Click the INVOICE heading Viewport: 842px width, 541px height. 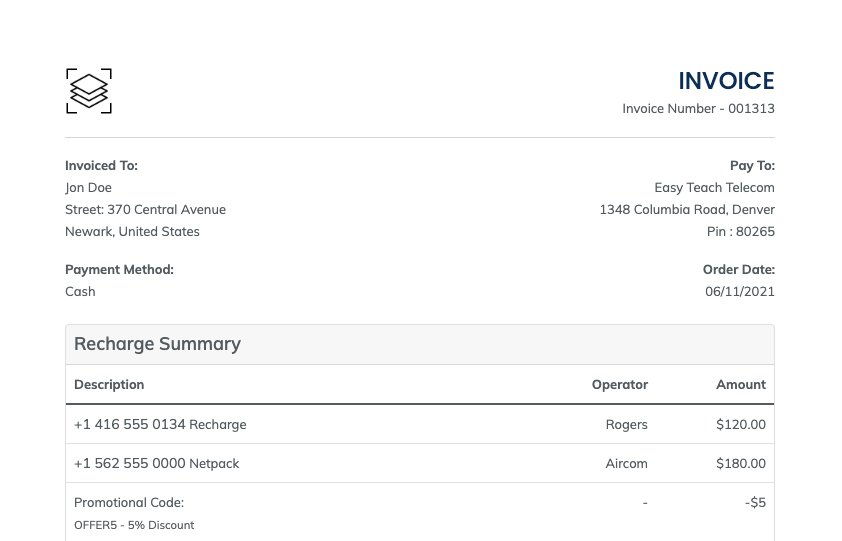(x=726, y=81)
